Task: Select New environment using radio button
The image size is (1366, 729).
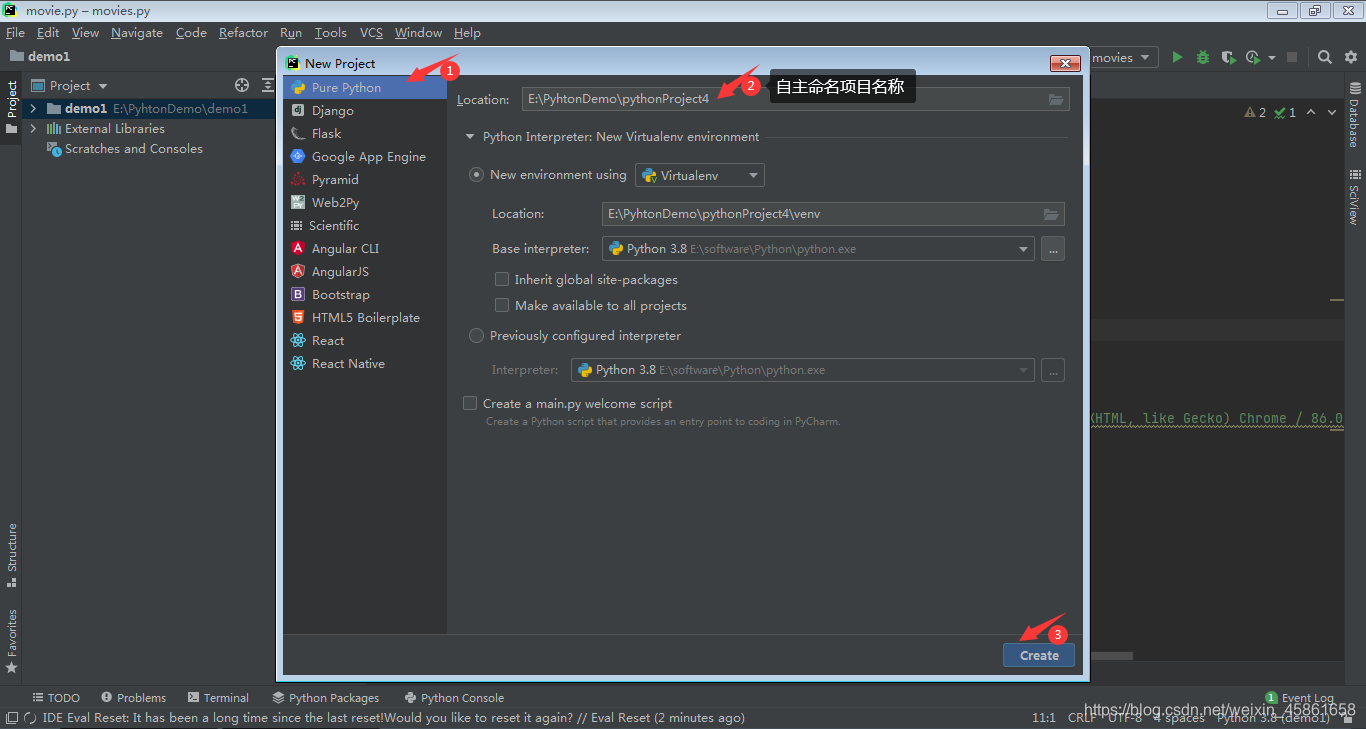Action: point(477,175)
